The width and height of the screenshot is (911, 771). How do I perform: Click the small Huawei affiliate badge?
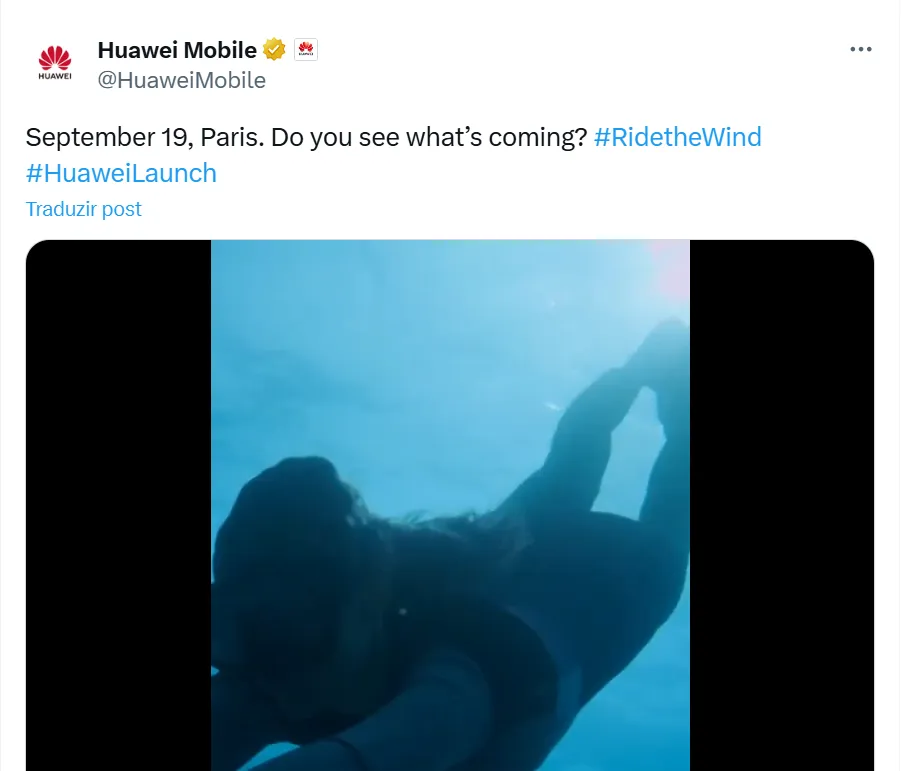point(306,50)
